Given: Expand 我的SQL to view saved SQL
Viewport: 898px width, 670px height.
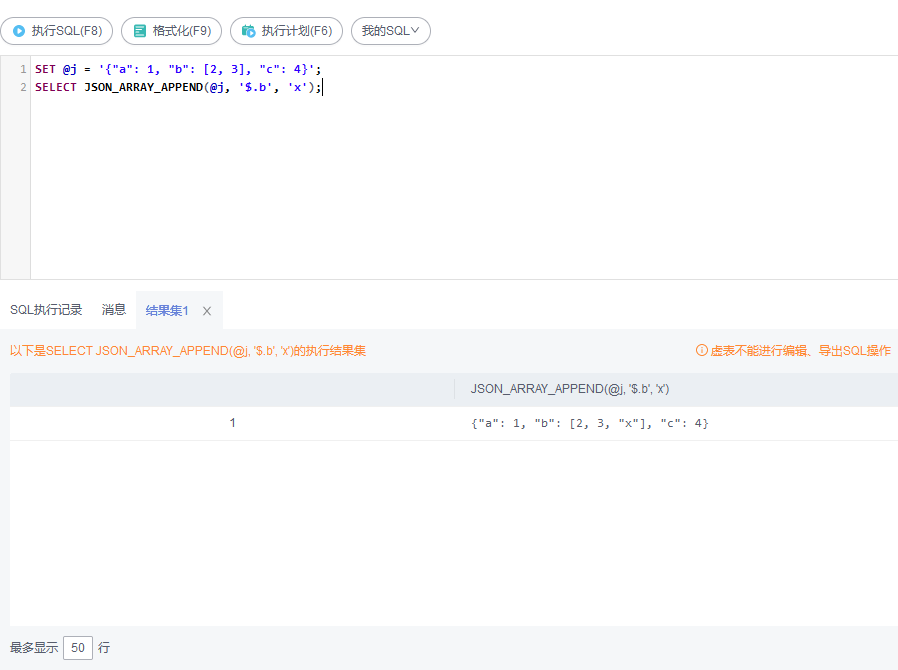Looking at the screenshot, I should (390, 31).
